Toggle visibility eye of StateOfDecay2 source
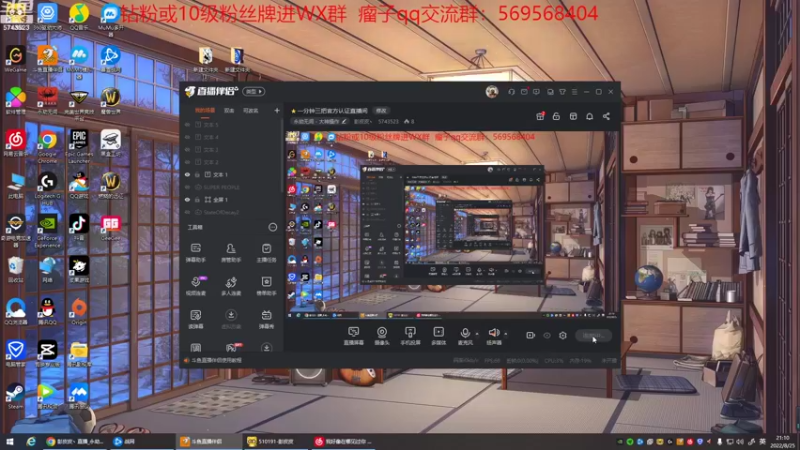 pyautogui.click(x=187, y=212)
